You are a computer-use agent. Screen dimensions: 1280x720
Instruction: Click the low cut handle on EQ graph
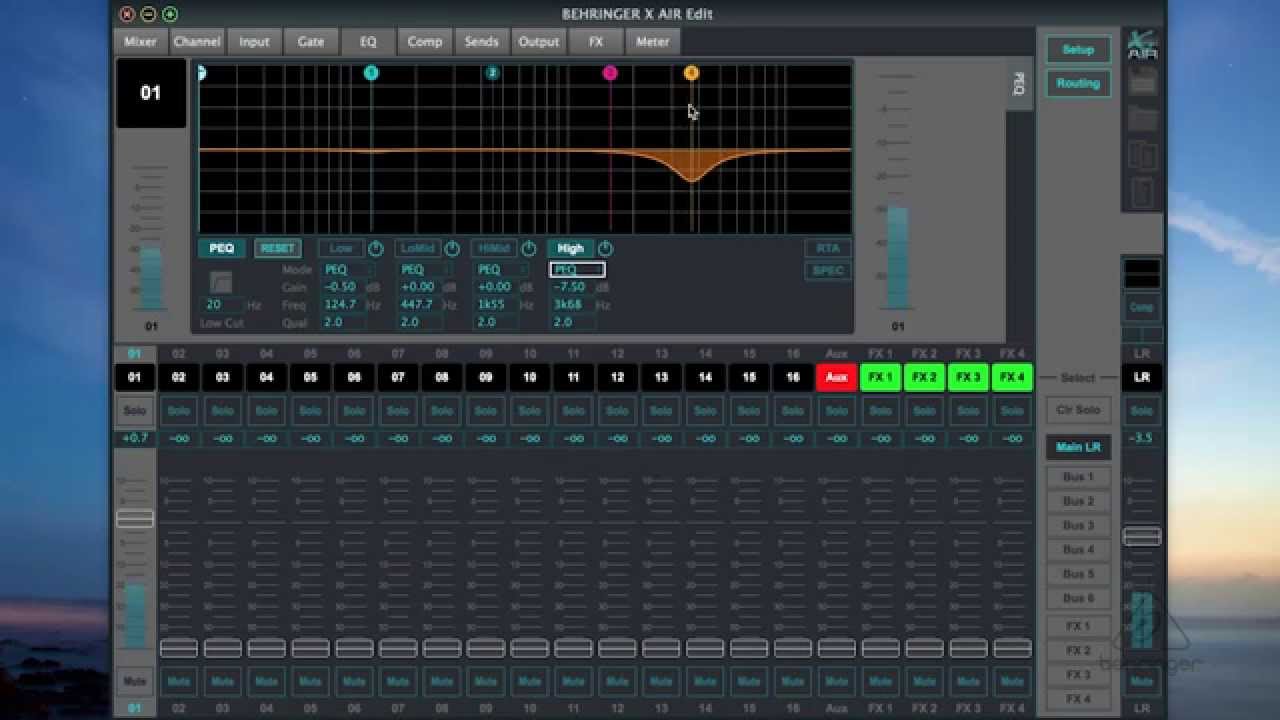tap(201, 73)
